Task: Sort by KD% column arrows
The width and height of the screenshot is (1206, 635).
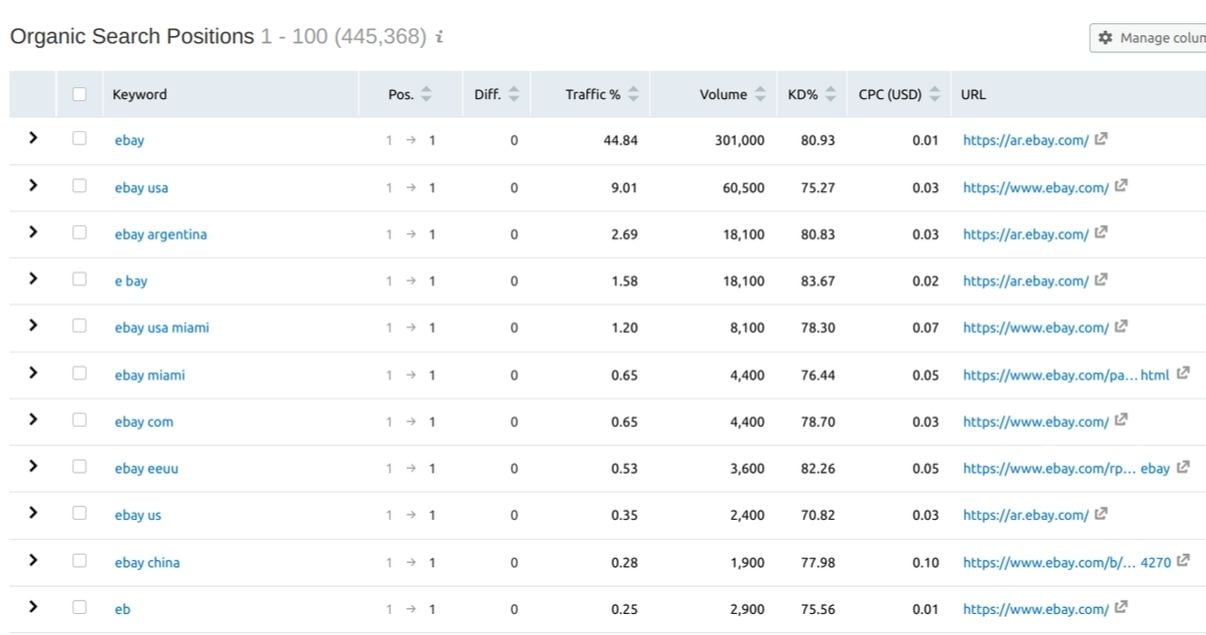Action: 830,94
